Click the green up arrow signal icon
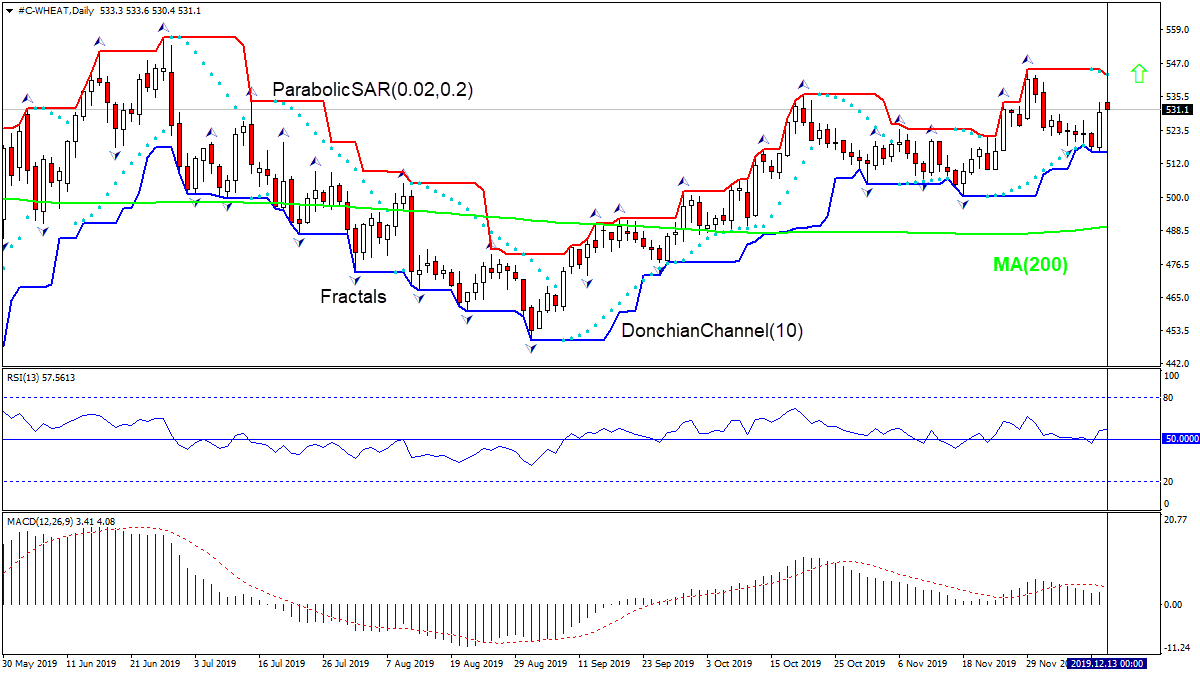 [x=1140, y=72]
